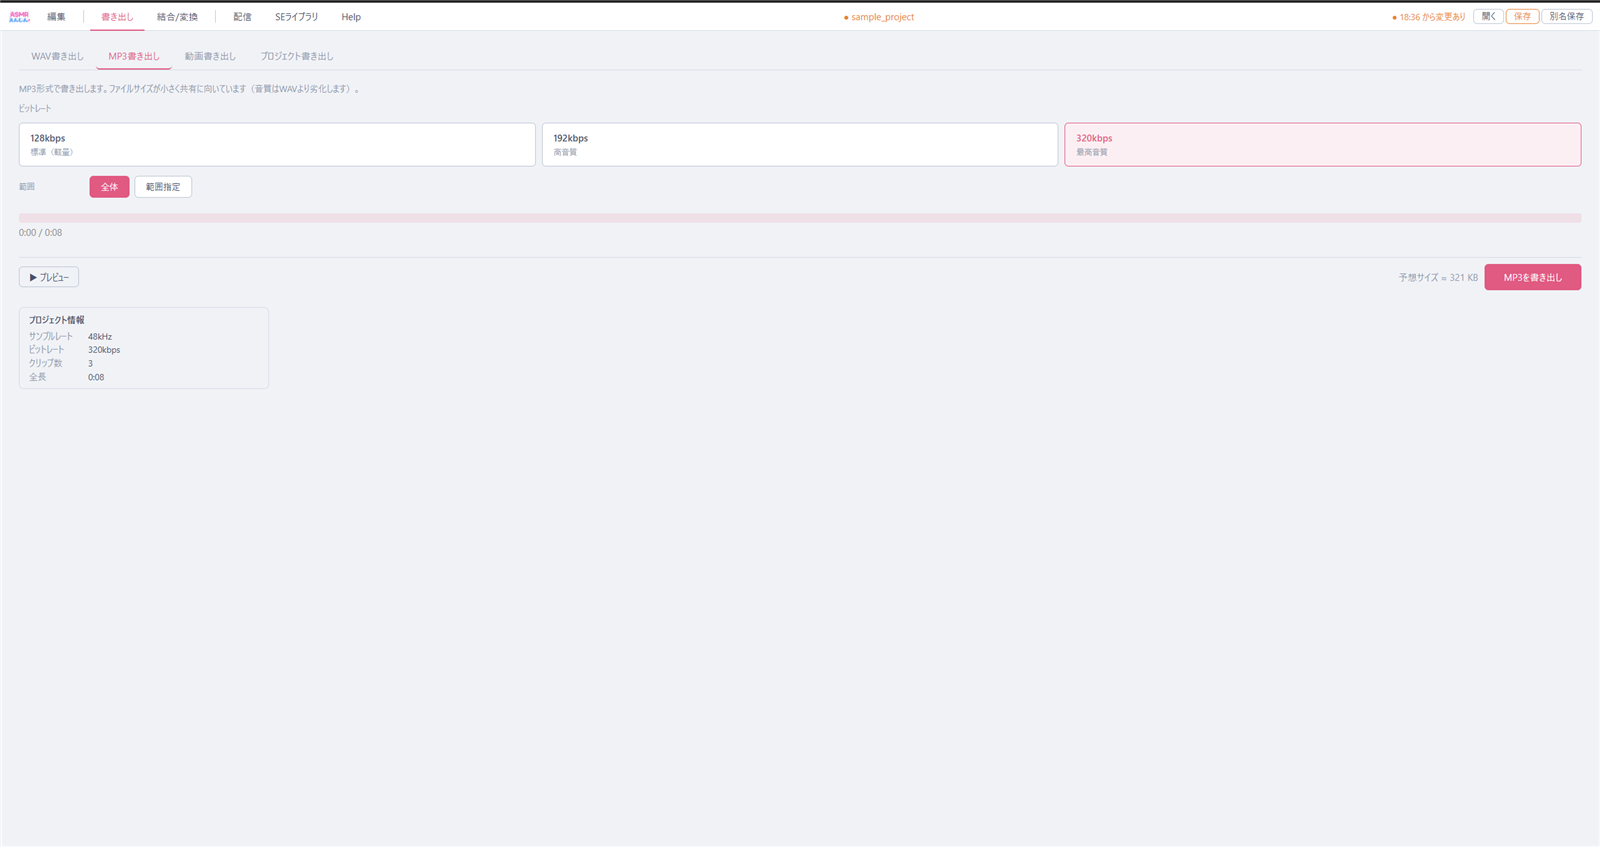The width and height of the screenshot is (1600, 847).
Task: Click the クリップ数 label in project info
Action: click(46, 363)
